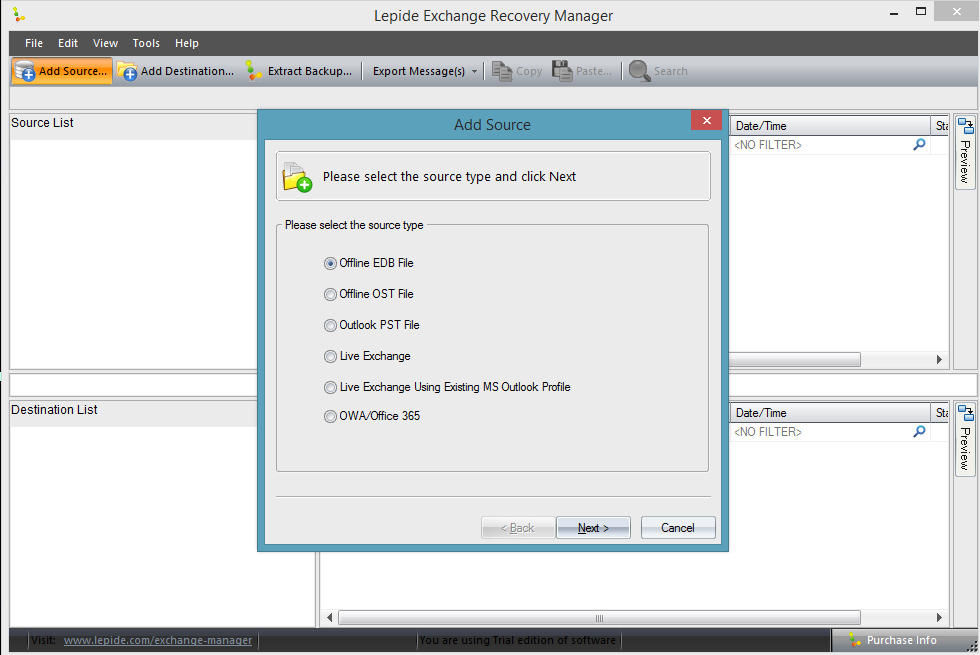
Task: Open the Edit menu
Action: click(68, 43)
